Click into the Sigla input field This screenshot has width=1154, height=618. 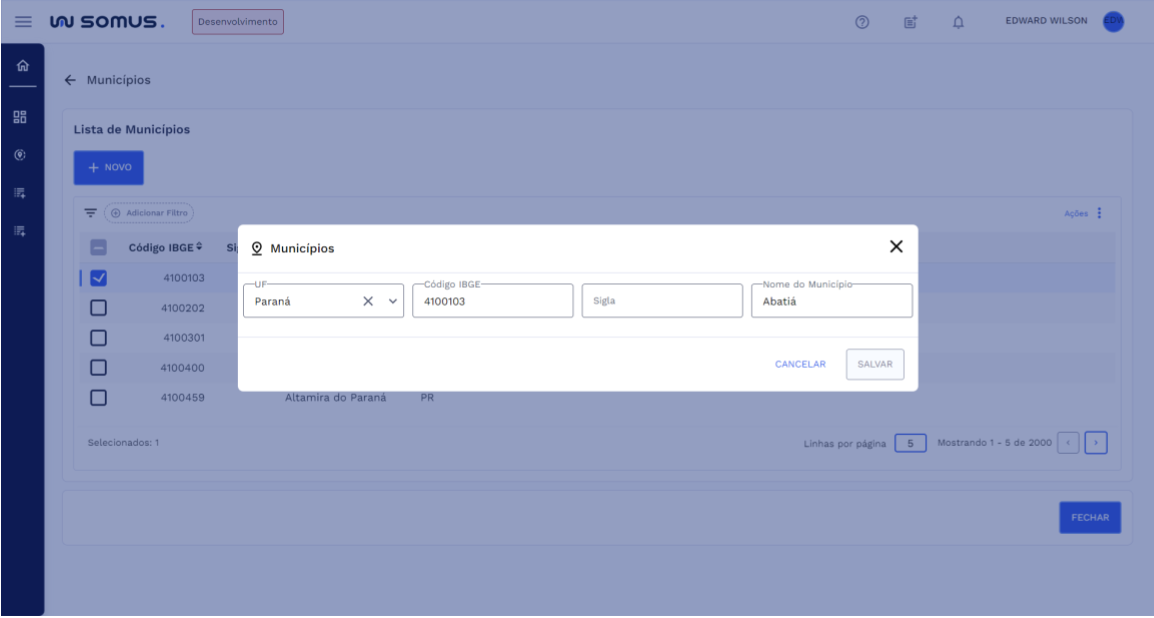click(x=662, y=301)
